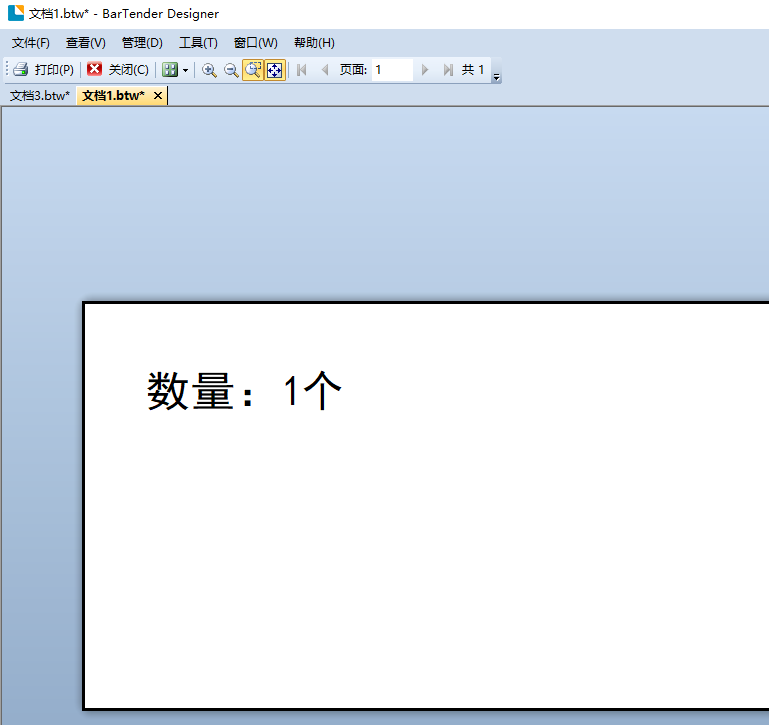Open the 工具(T) menu
The image size is (769, 725).
pyautogui.click(x=198, y=43)
